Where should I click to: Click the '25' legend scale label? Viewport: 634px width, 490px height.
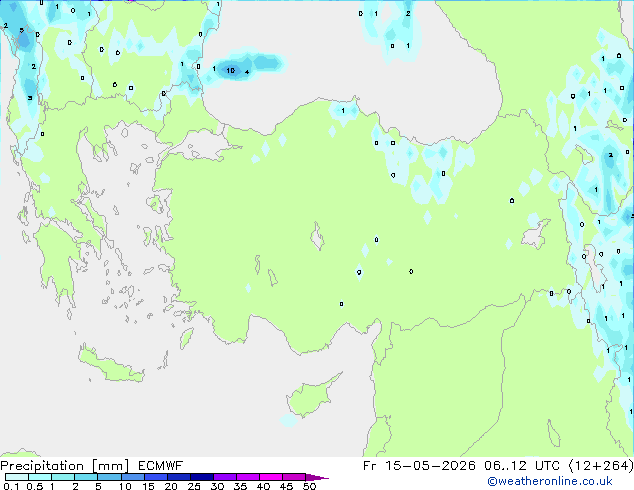pos(194,486)
